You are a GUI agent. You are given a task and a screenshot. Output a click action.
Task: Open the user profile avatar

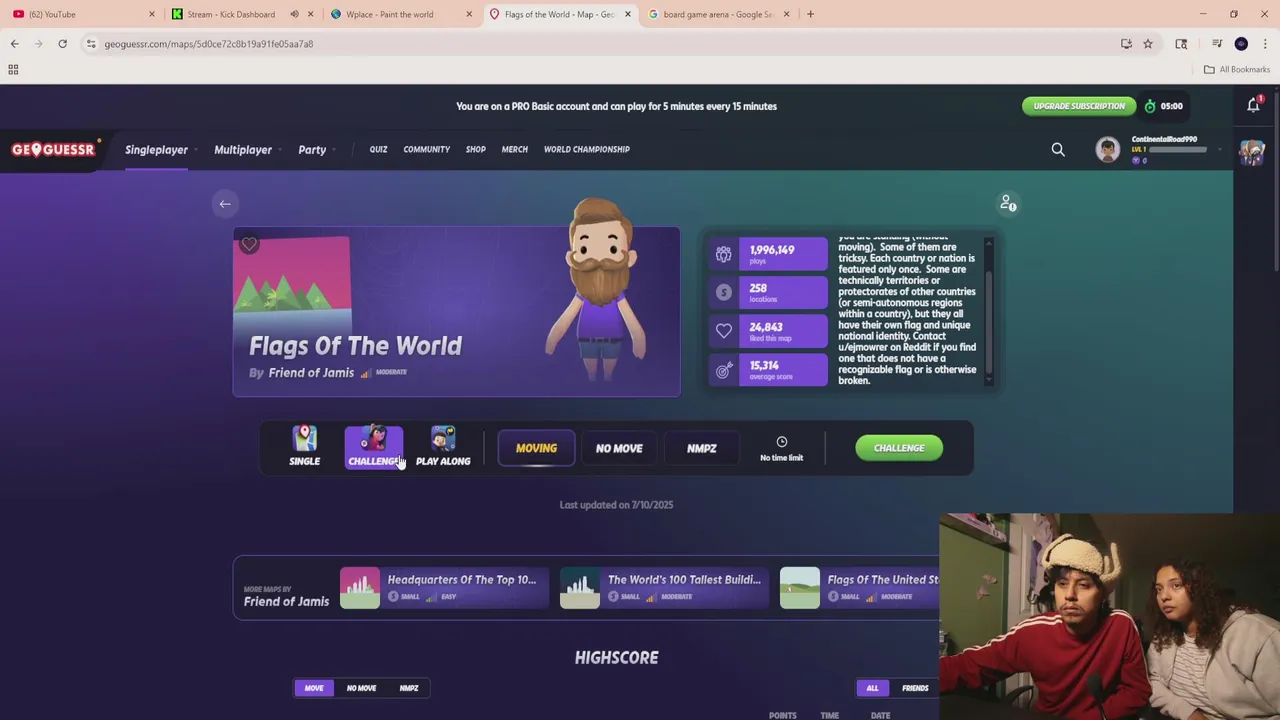tap(1107, 150)
